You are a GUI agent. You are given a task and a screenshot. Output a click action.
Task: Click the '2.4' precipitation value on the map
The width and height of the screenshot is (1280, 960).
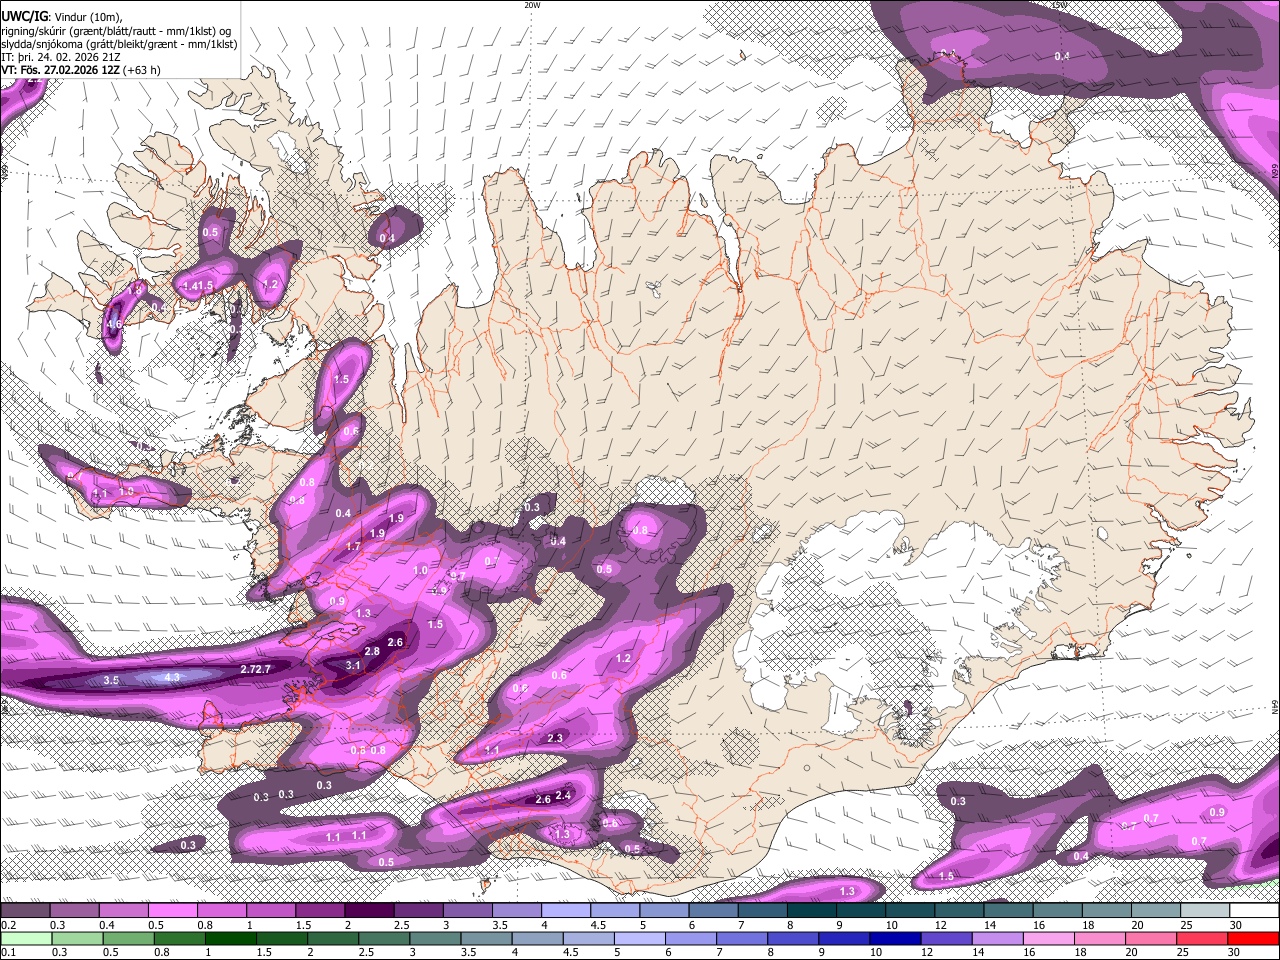563,796
